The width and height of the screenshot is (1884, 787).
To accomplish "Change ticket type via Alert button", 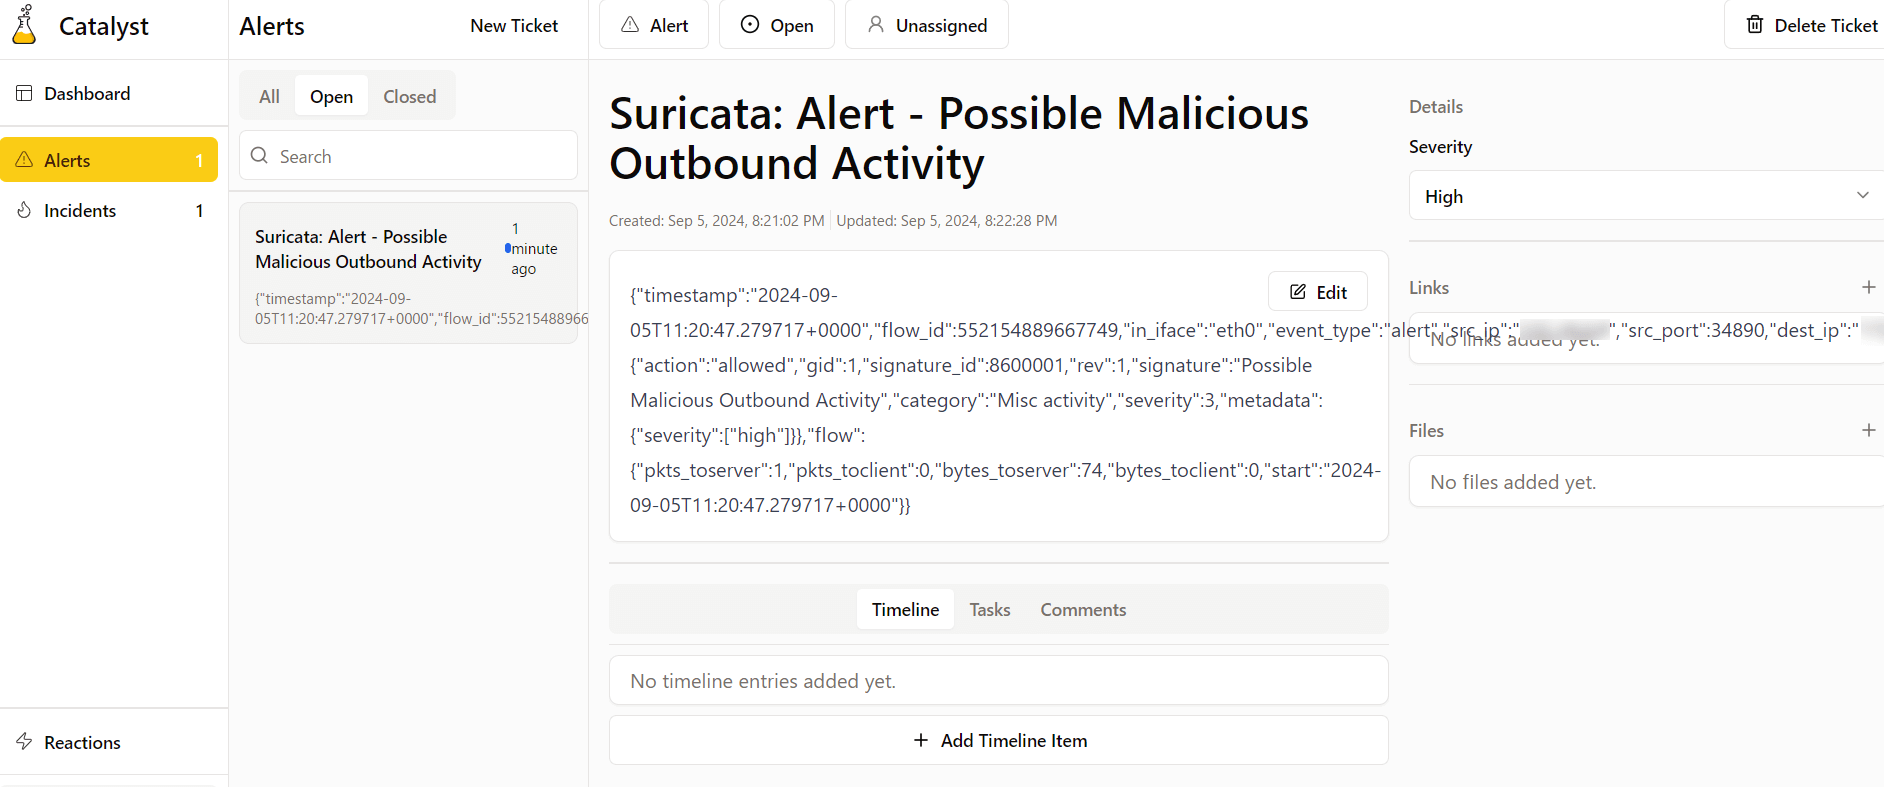I will [x=654, y=25].
